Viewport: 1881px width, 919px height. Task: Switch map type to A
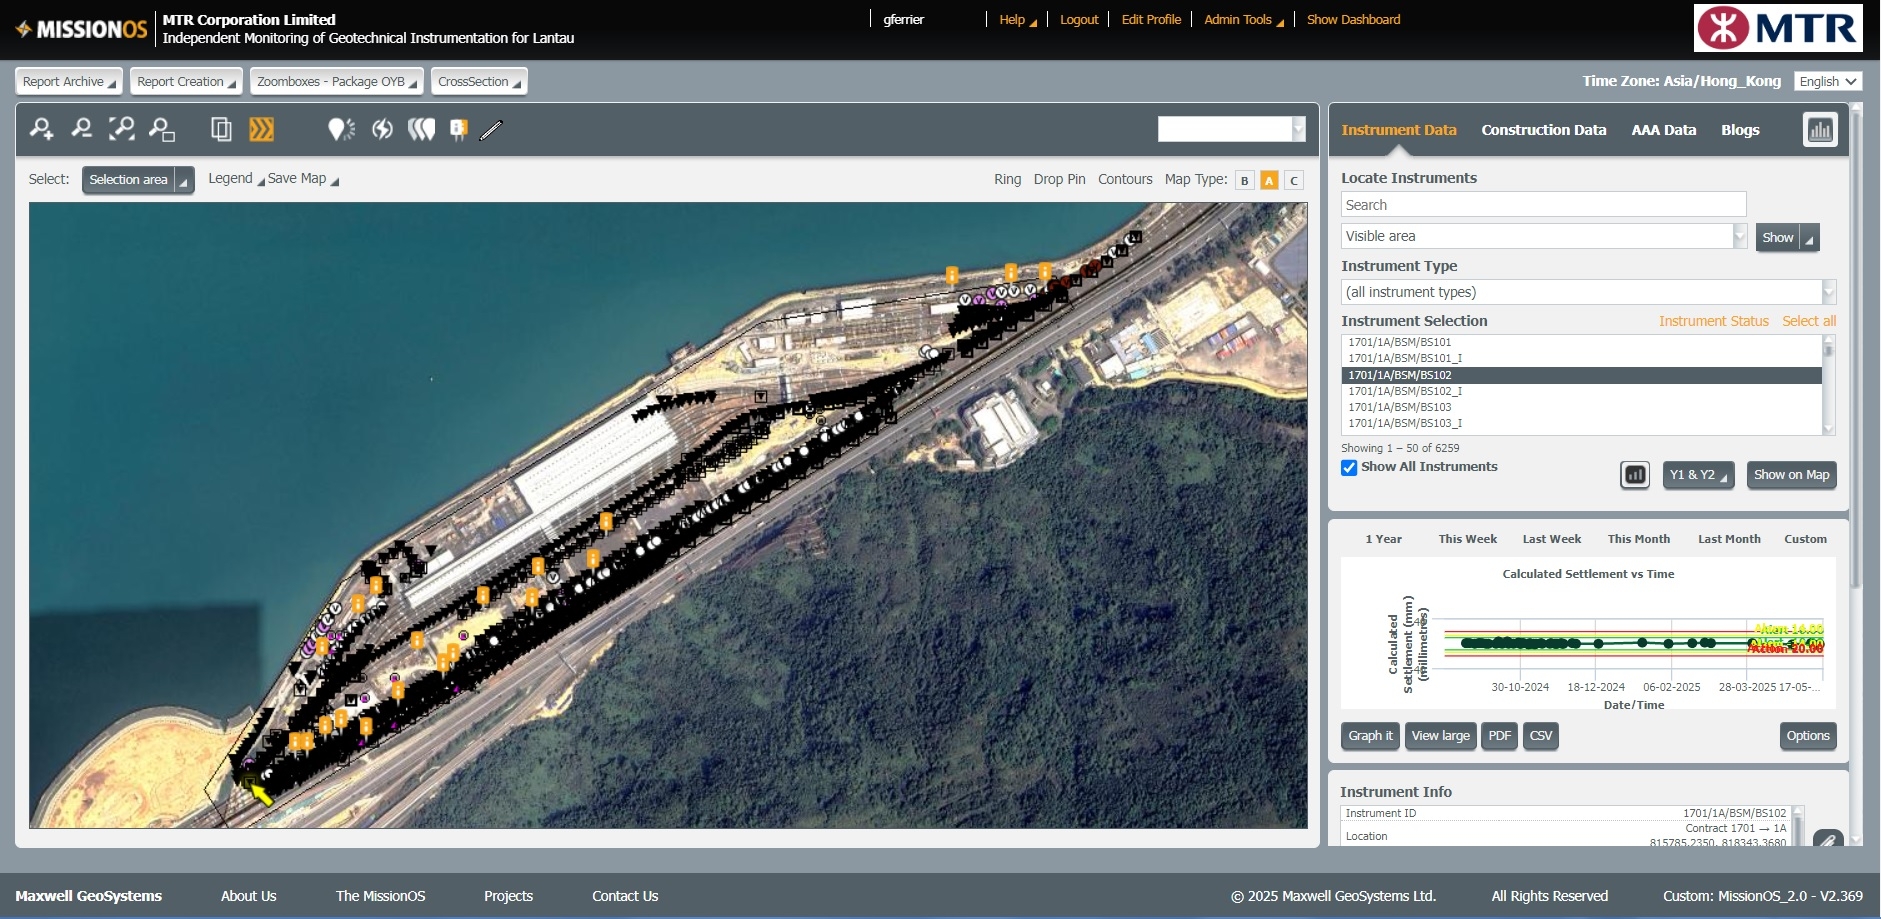click(1269, 180)
